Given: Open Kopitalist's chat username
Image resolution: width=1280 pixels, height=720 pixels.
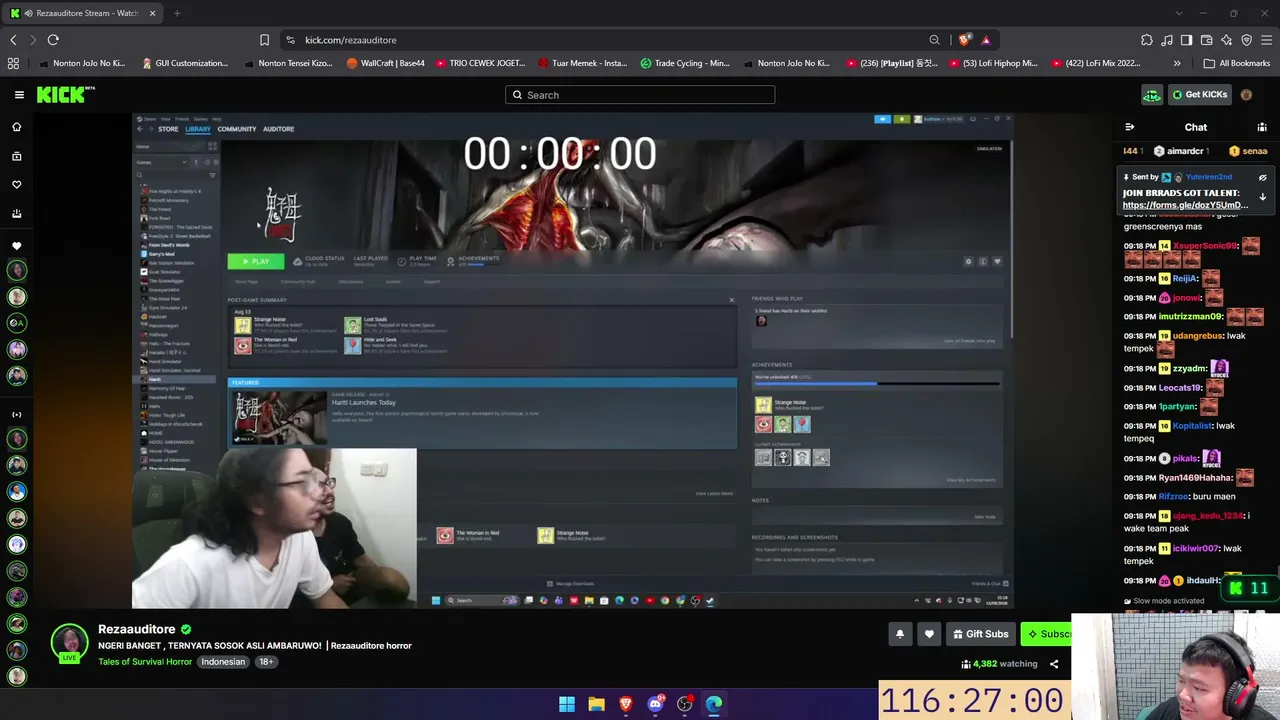Looking at the screenshot, I should [x=1192, y=426].
